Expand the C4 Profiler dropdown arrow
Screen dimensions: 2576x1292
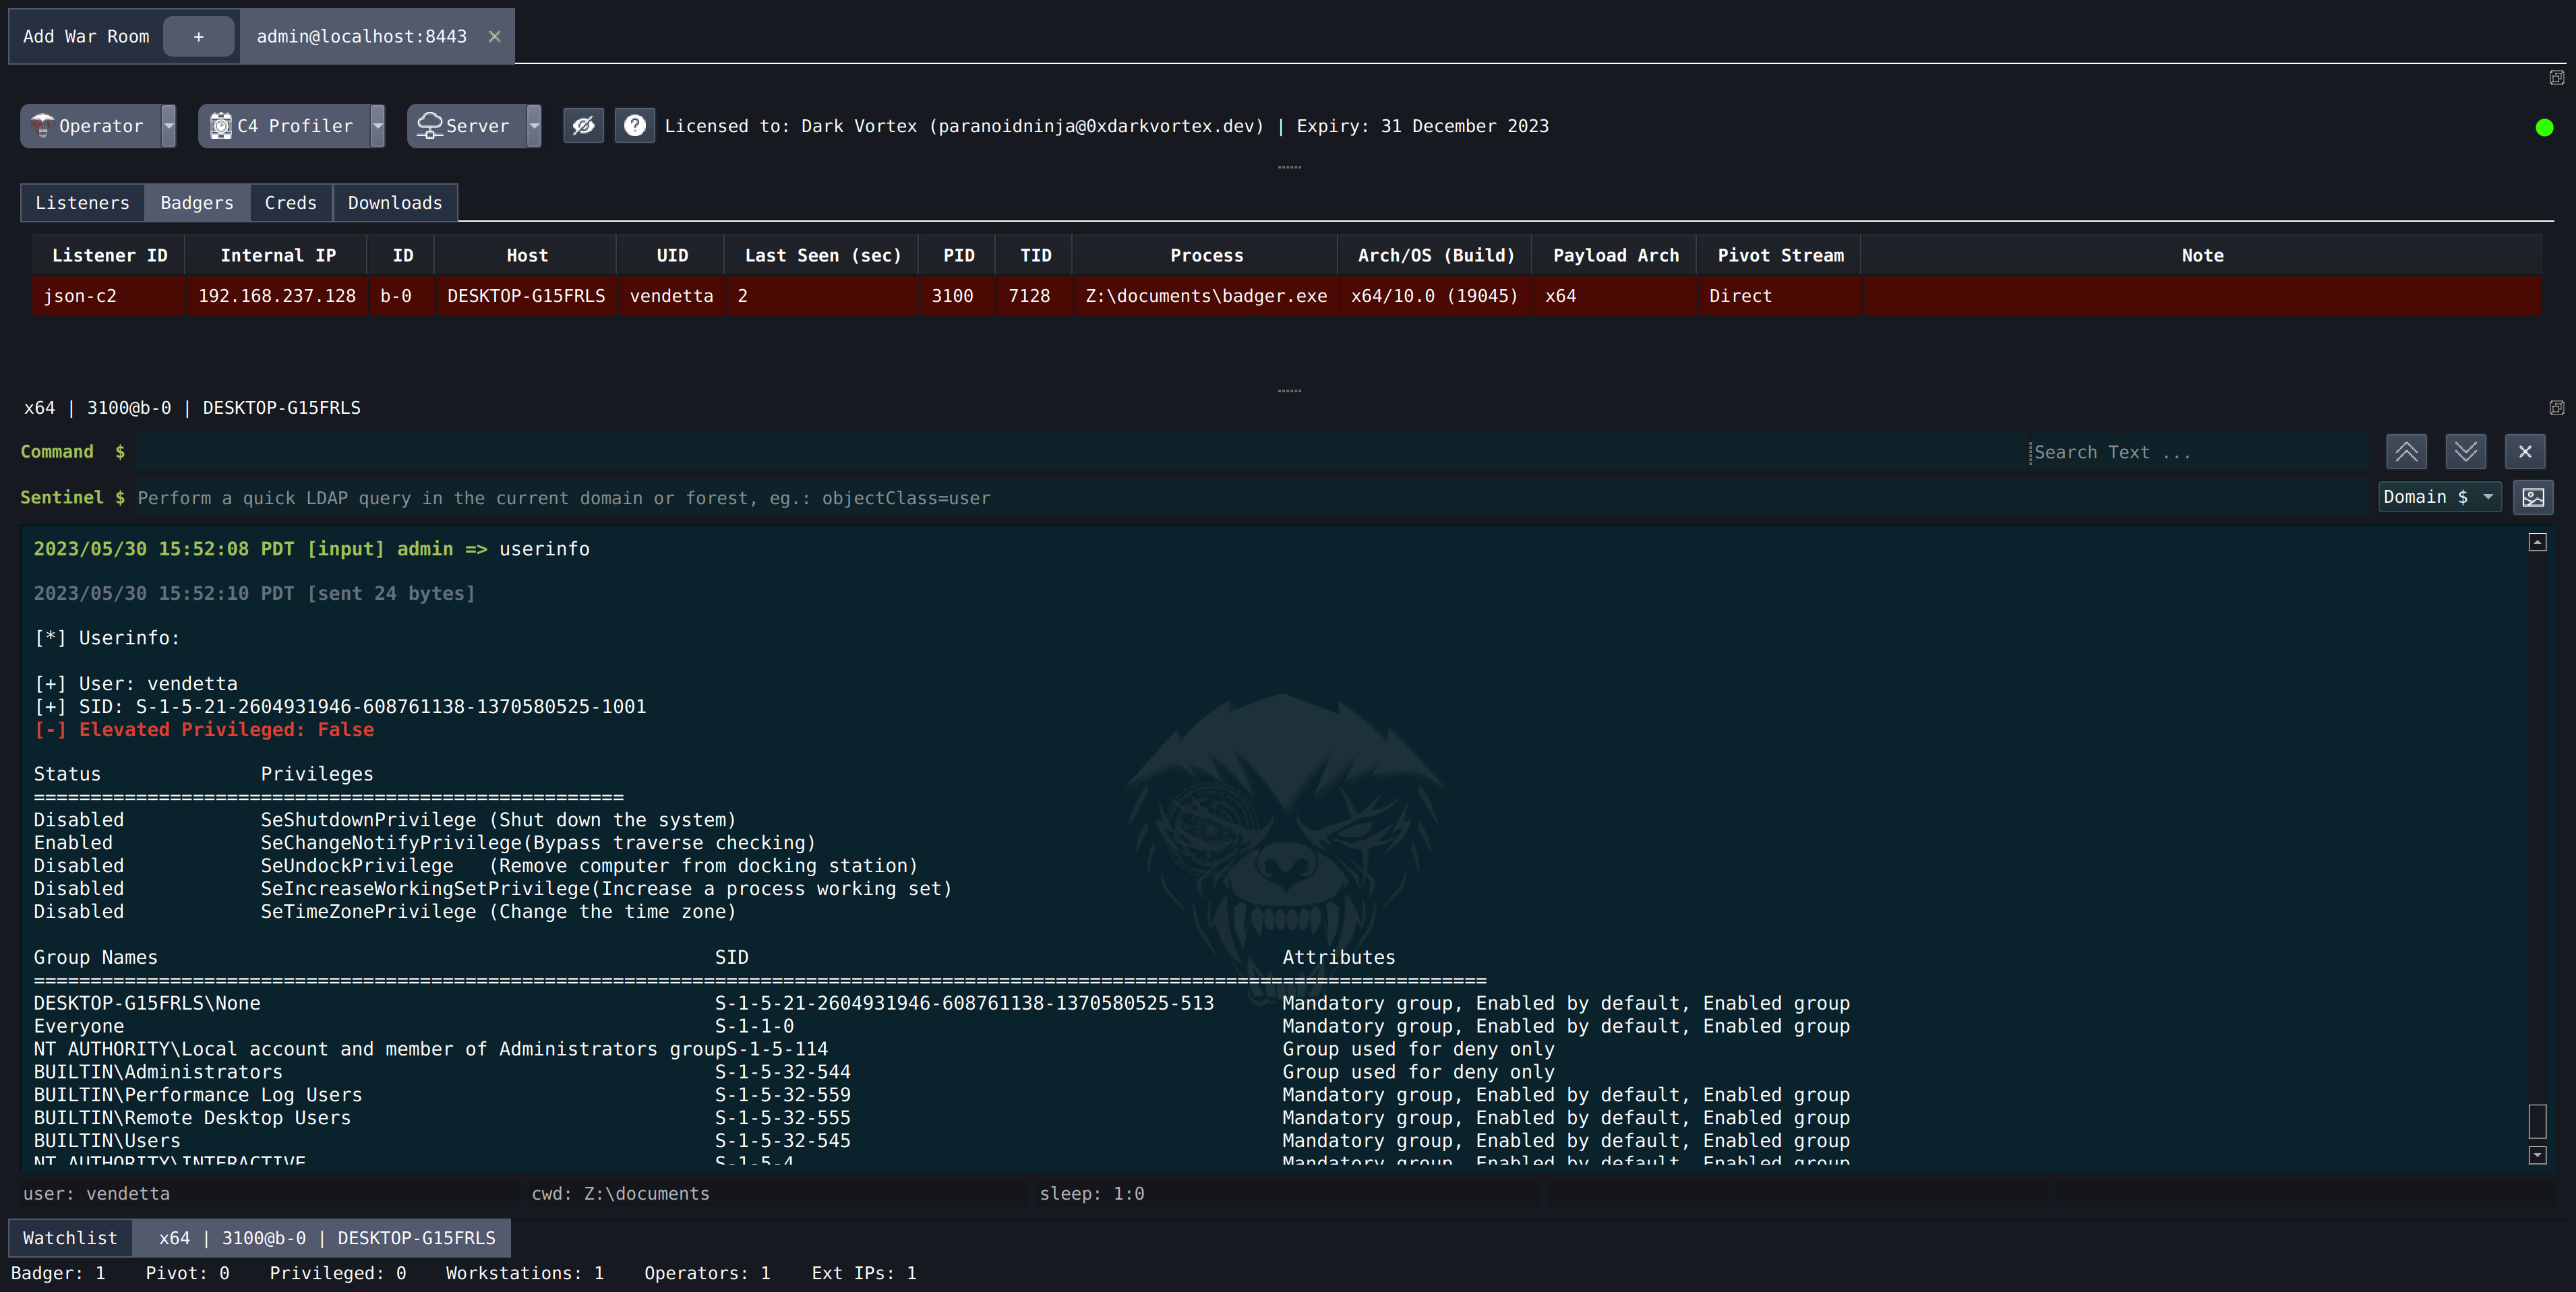378,126
